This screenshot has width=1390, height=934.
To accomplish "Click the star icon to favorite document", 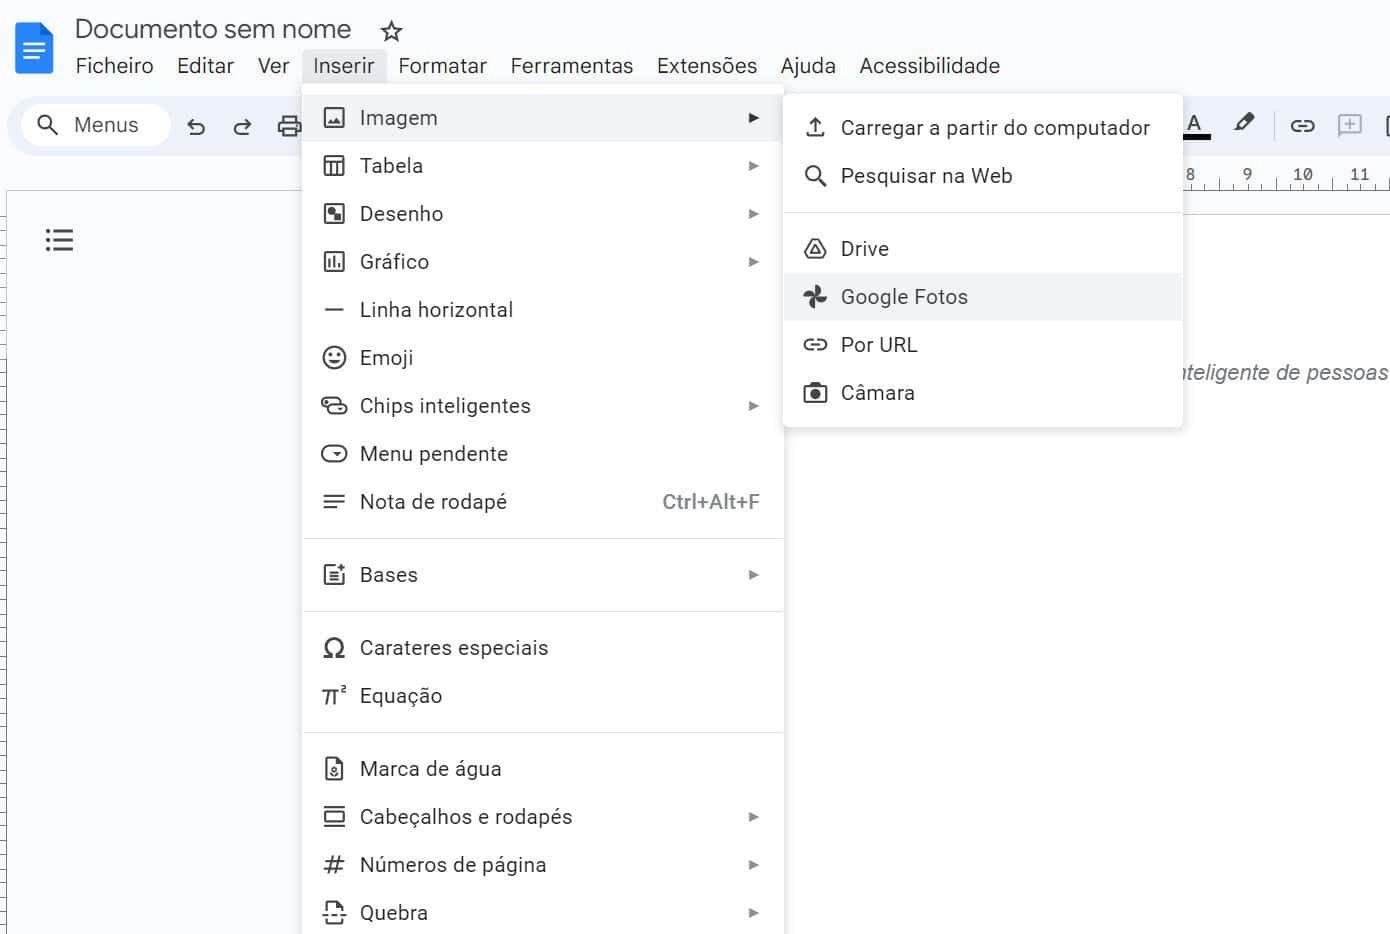I will [391, 31].
